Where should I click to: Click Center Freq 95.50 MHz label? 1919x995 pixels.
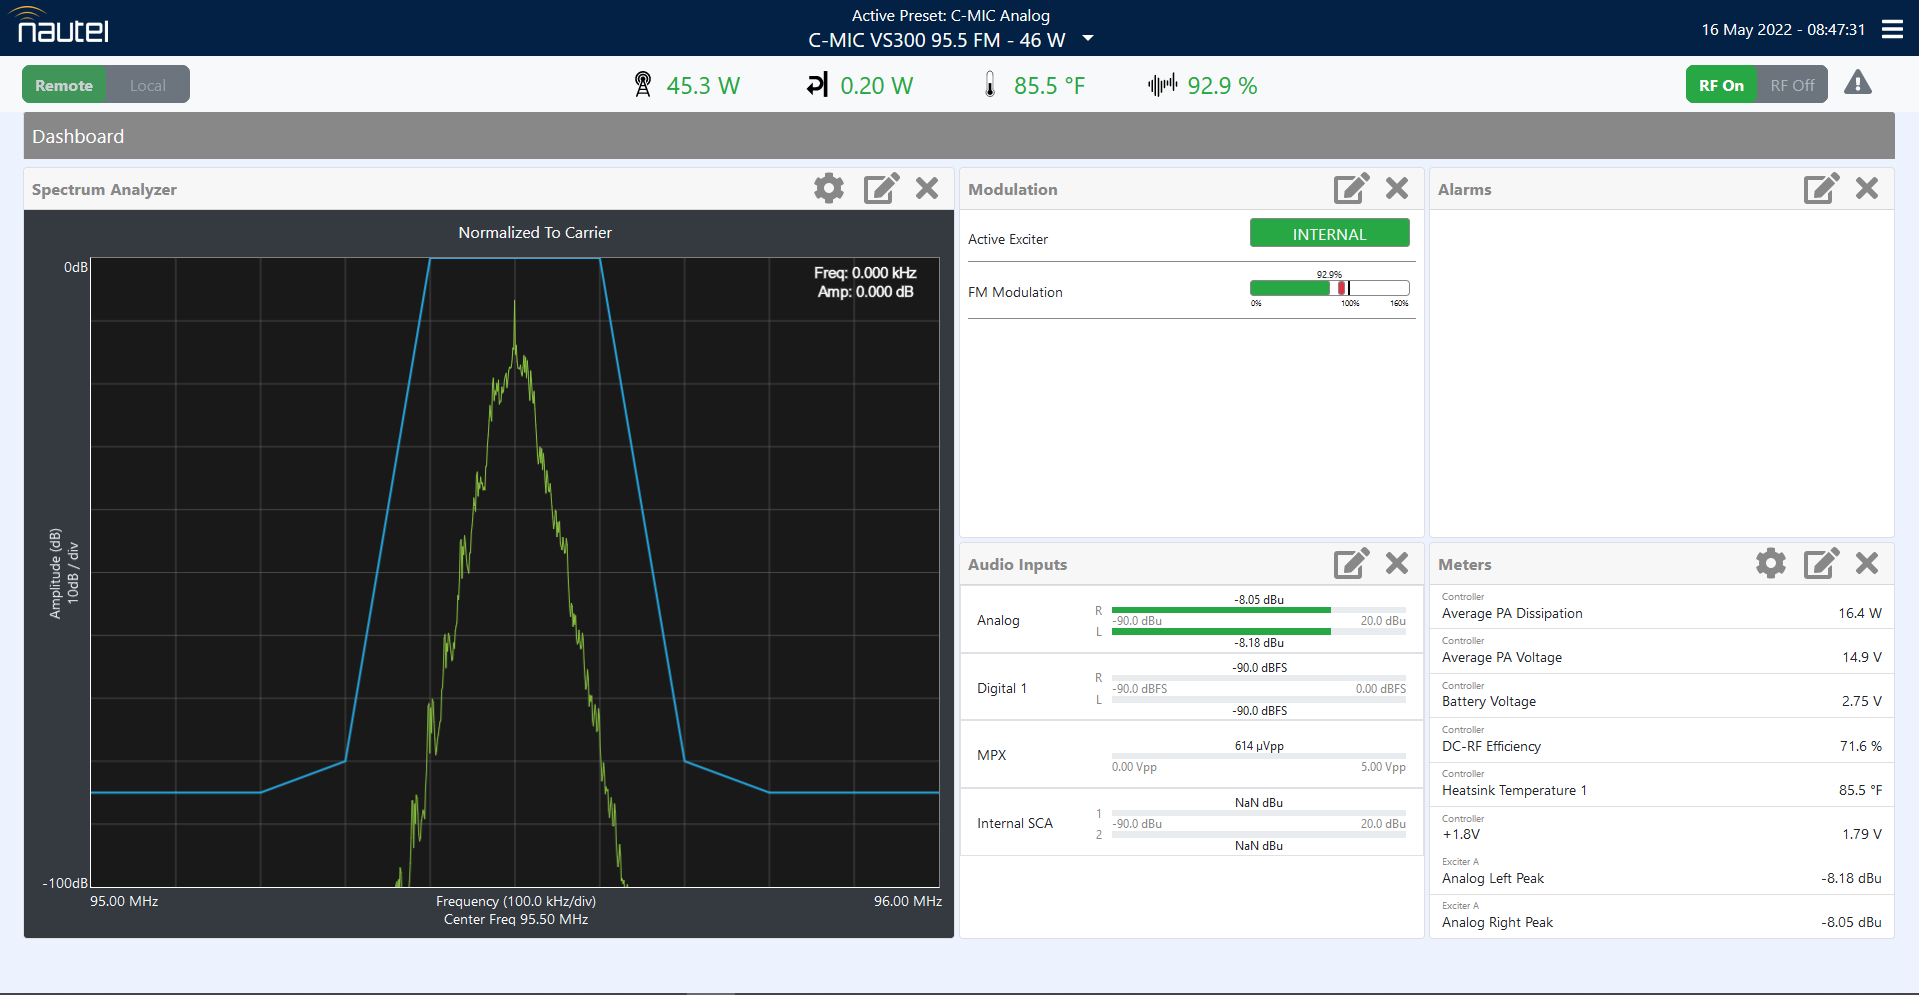[516, 919]
